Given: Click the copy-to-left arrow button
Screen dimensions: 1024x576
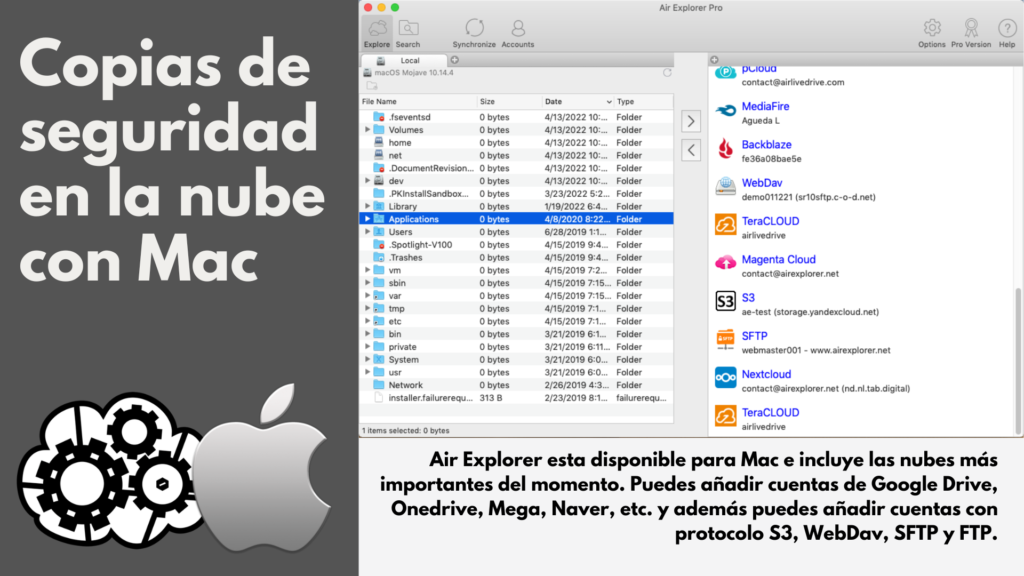Looking at the screenshot, I should coord(691,150).
